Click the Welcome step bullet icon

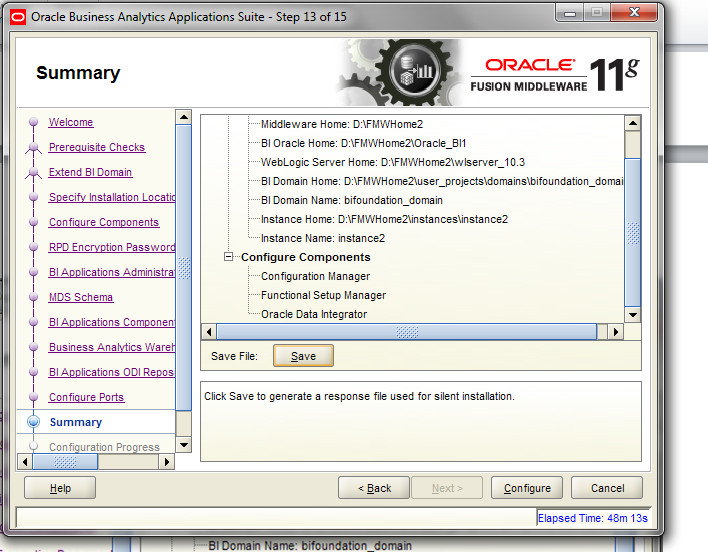(x=33, y=122)
